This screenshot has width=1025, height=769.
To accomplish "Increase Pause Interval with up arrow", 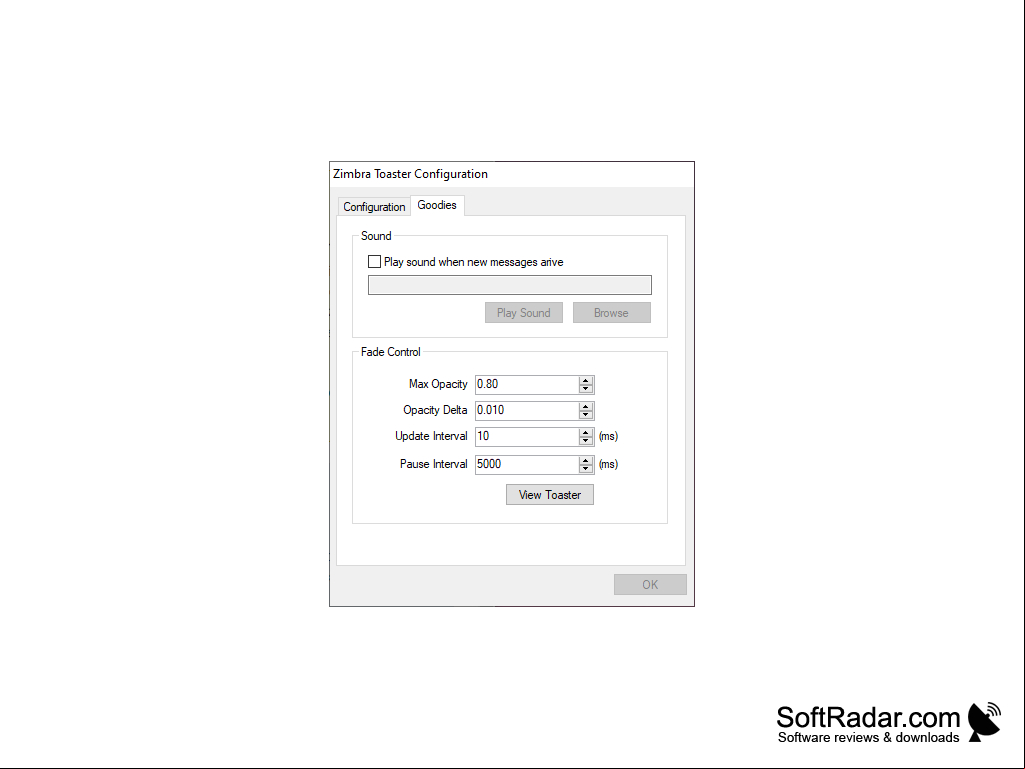I will (586, 460).
